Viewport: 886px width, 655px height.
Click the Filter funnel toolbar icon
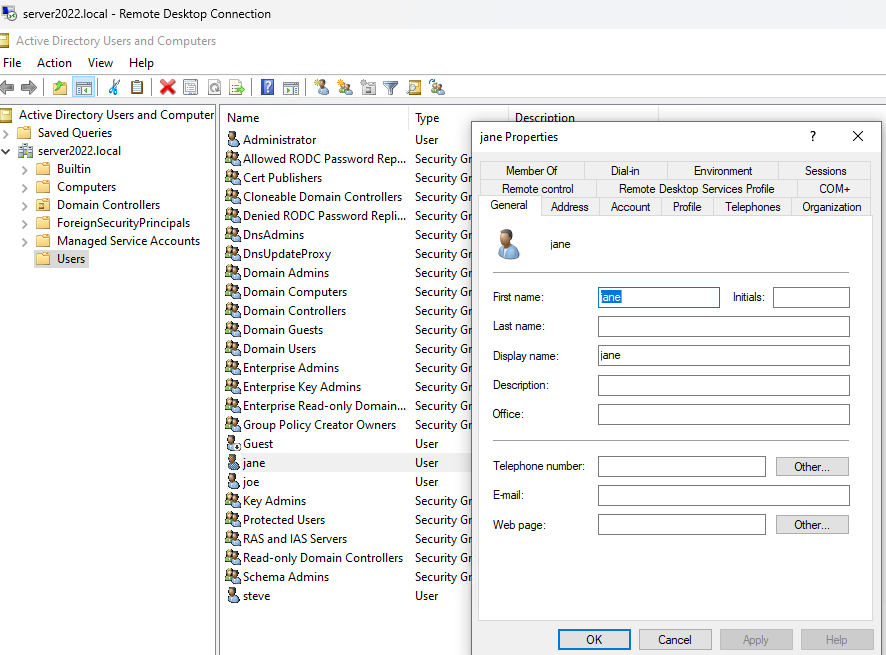tap(391, 88)
